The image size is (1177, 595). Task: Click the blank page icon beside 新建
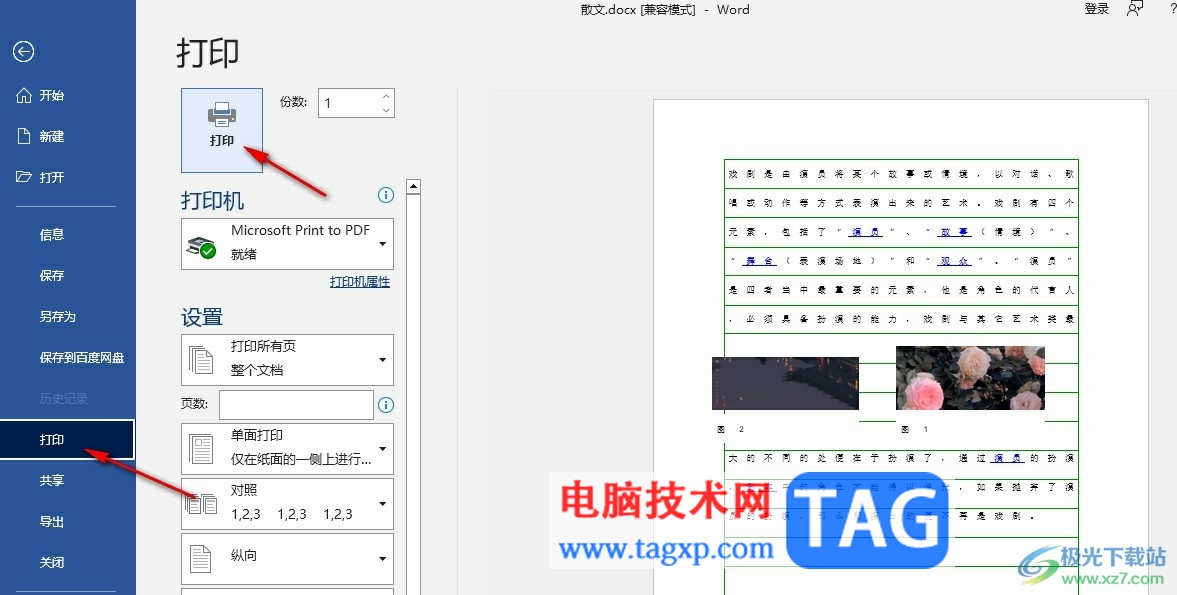tap(24, 136)
